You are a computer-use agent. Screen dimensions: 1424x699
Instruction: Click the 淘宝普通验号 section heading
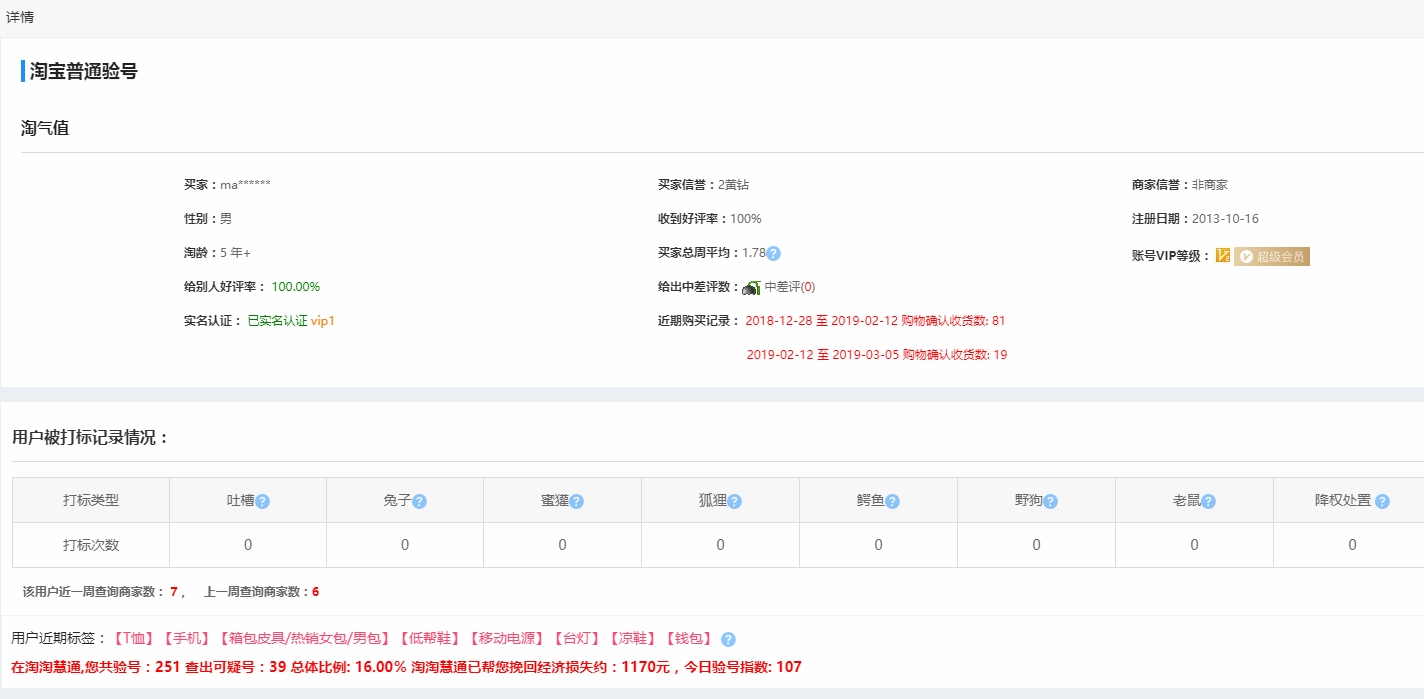coord(84,71)
